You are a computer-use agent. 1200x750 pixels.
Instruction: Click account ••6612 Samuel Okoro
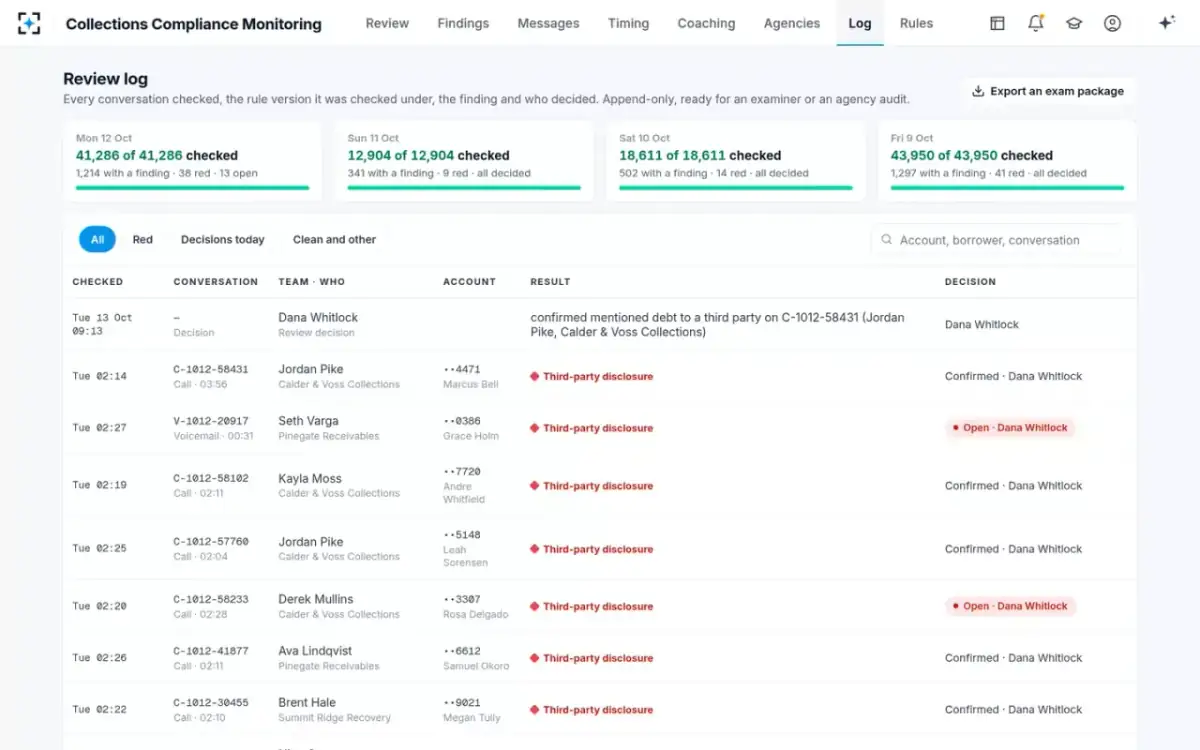tap(476, 658)
